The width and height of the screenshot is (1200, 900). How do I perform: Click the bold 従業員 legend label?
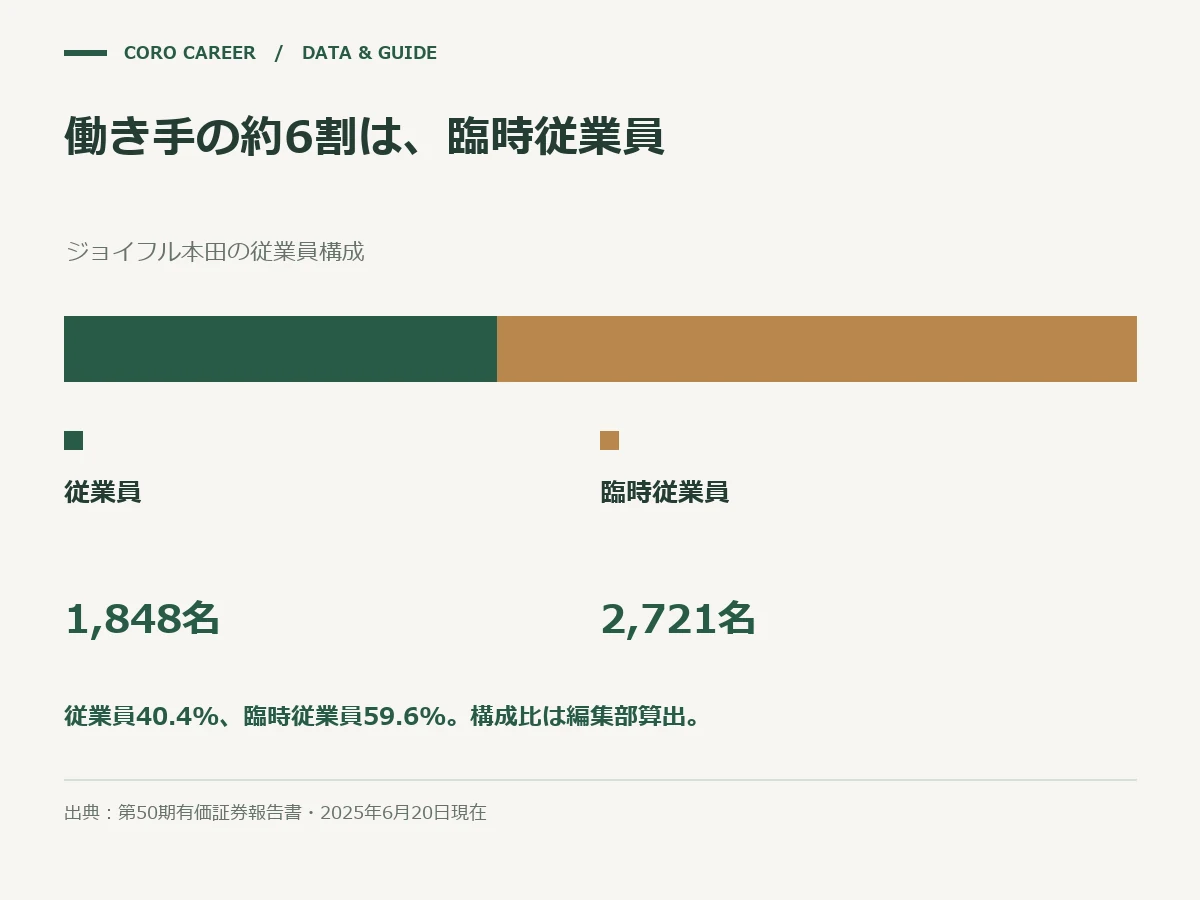pyautogui.click(x=102, y=492)
